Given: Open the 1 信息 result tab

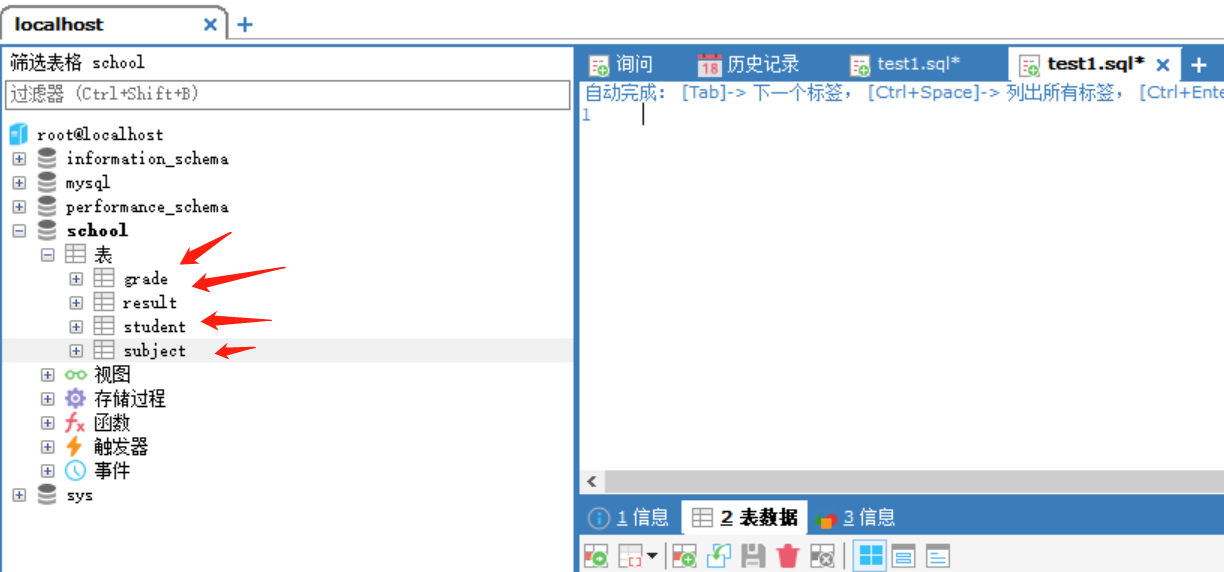Looking at the screenshot, I should (629, 517).
